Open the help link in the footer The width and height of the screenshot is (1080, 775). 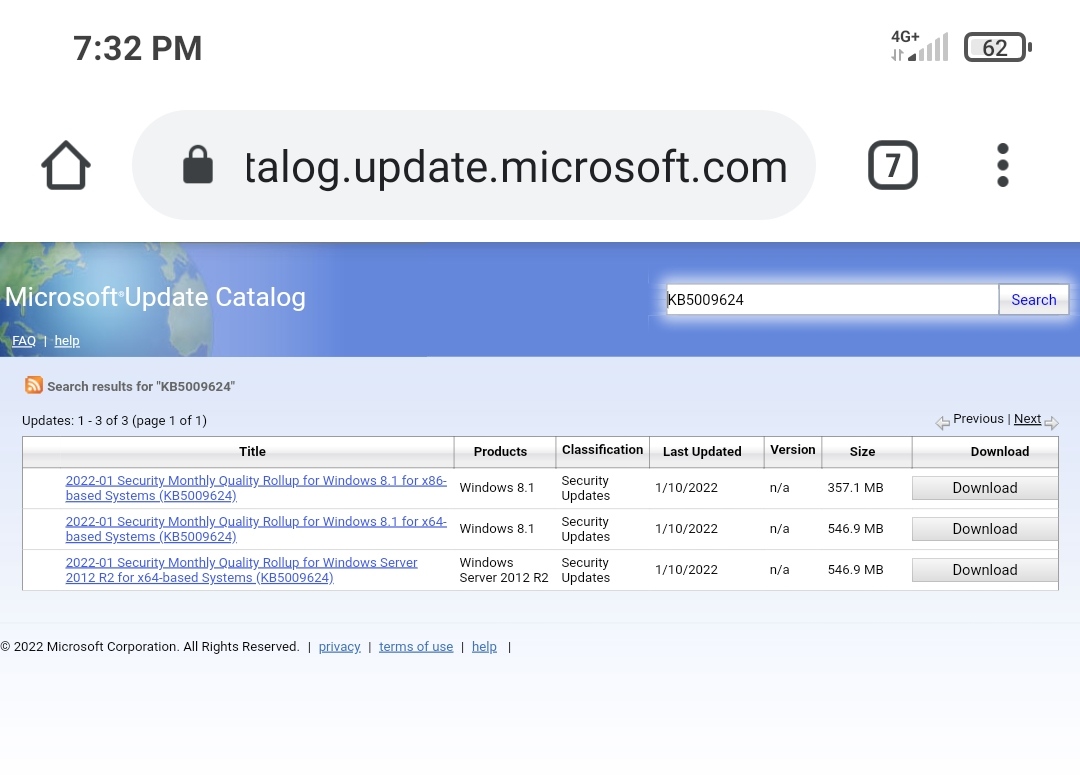click(484, 646)
